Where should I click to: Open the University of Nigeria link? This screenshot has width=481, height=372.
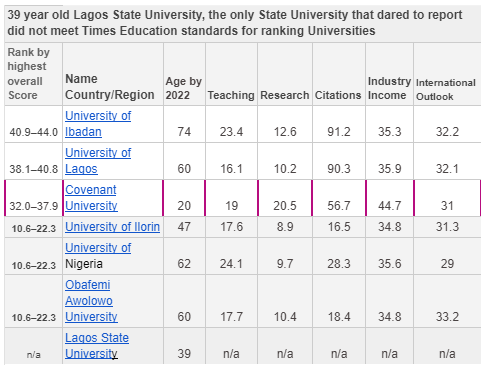tap(98, 248)
